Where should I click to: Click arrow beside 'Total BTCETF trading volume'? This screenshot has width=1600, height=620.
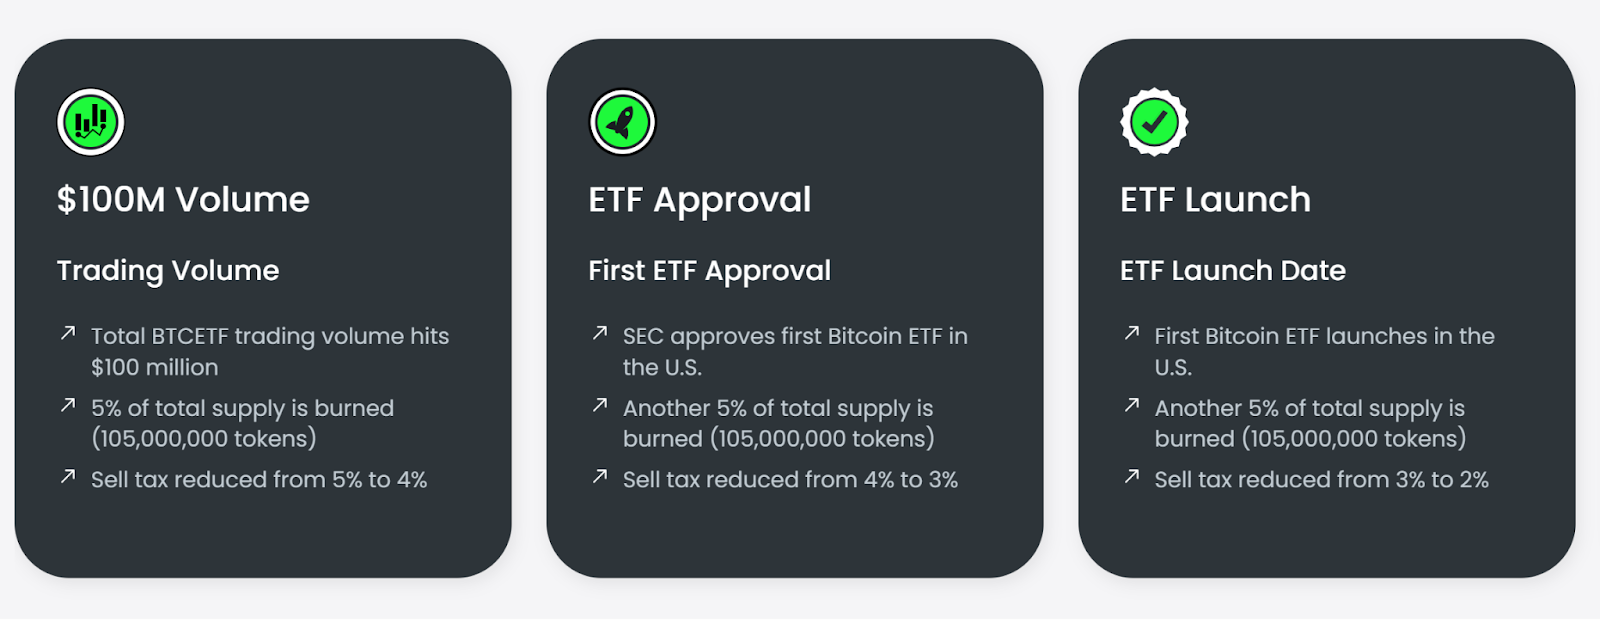(68, 333)
